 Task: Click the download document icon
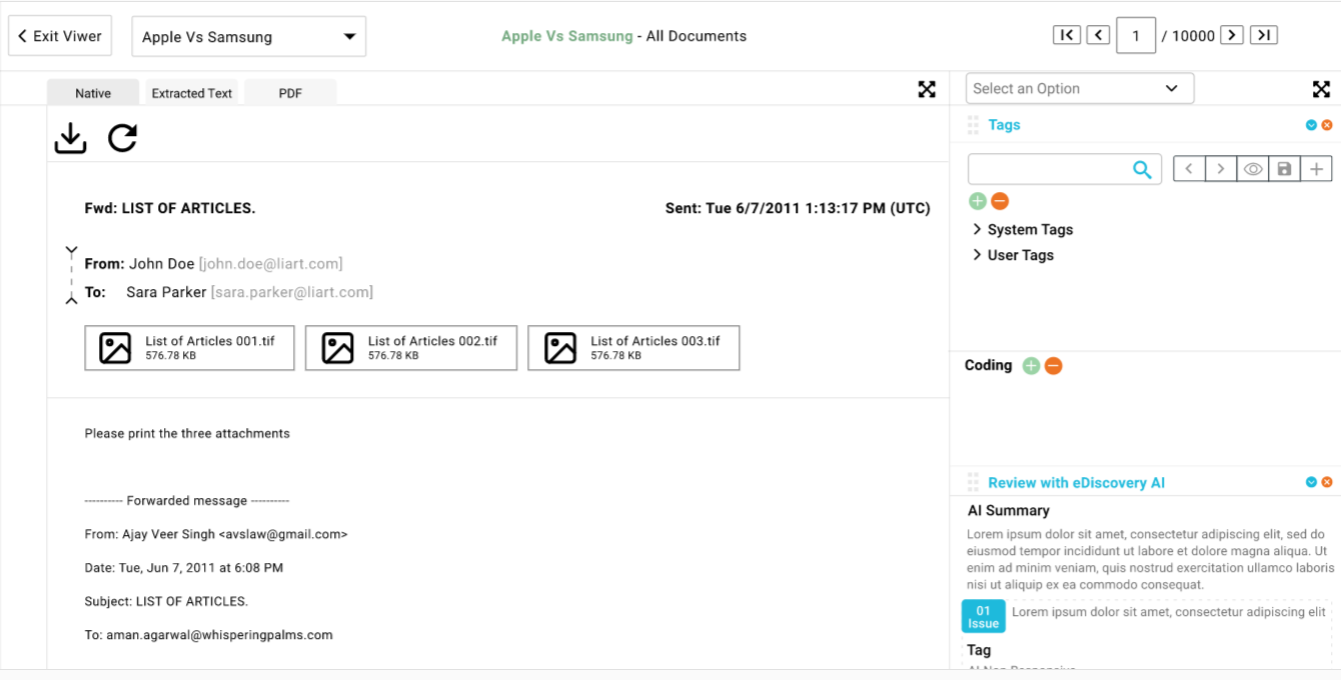tap(70, 138)
